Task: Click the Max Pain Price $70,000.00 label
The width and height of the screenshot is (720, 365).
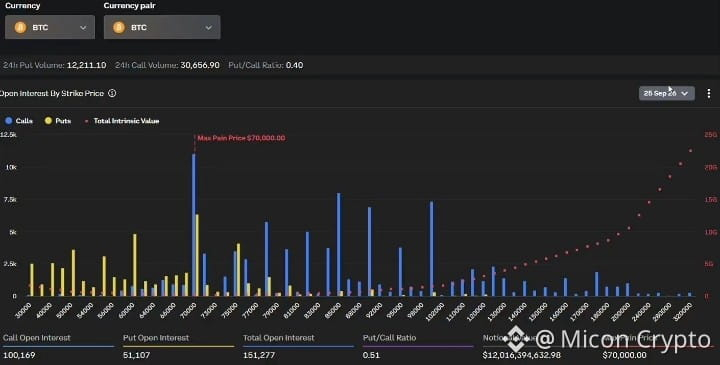Action: (x=241, y=138)
